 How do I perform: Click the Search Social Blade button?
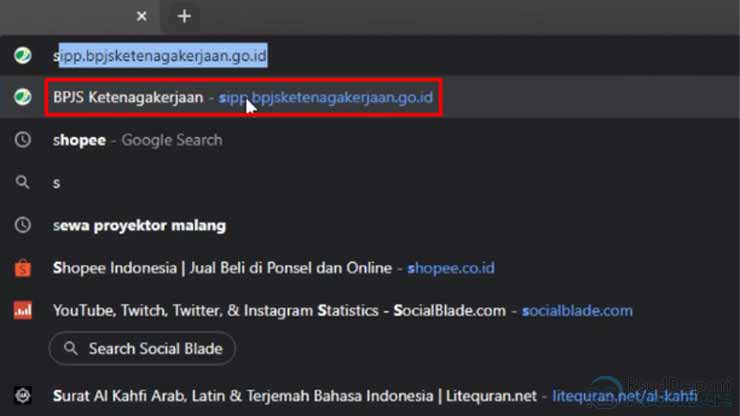[142, 348]
